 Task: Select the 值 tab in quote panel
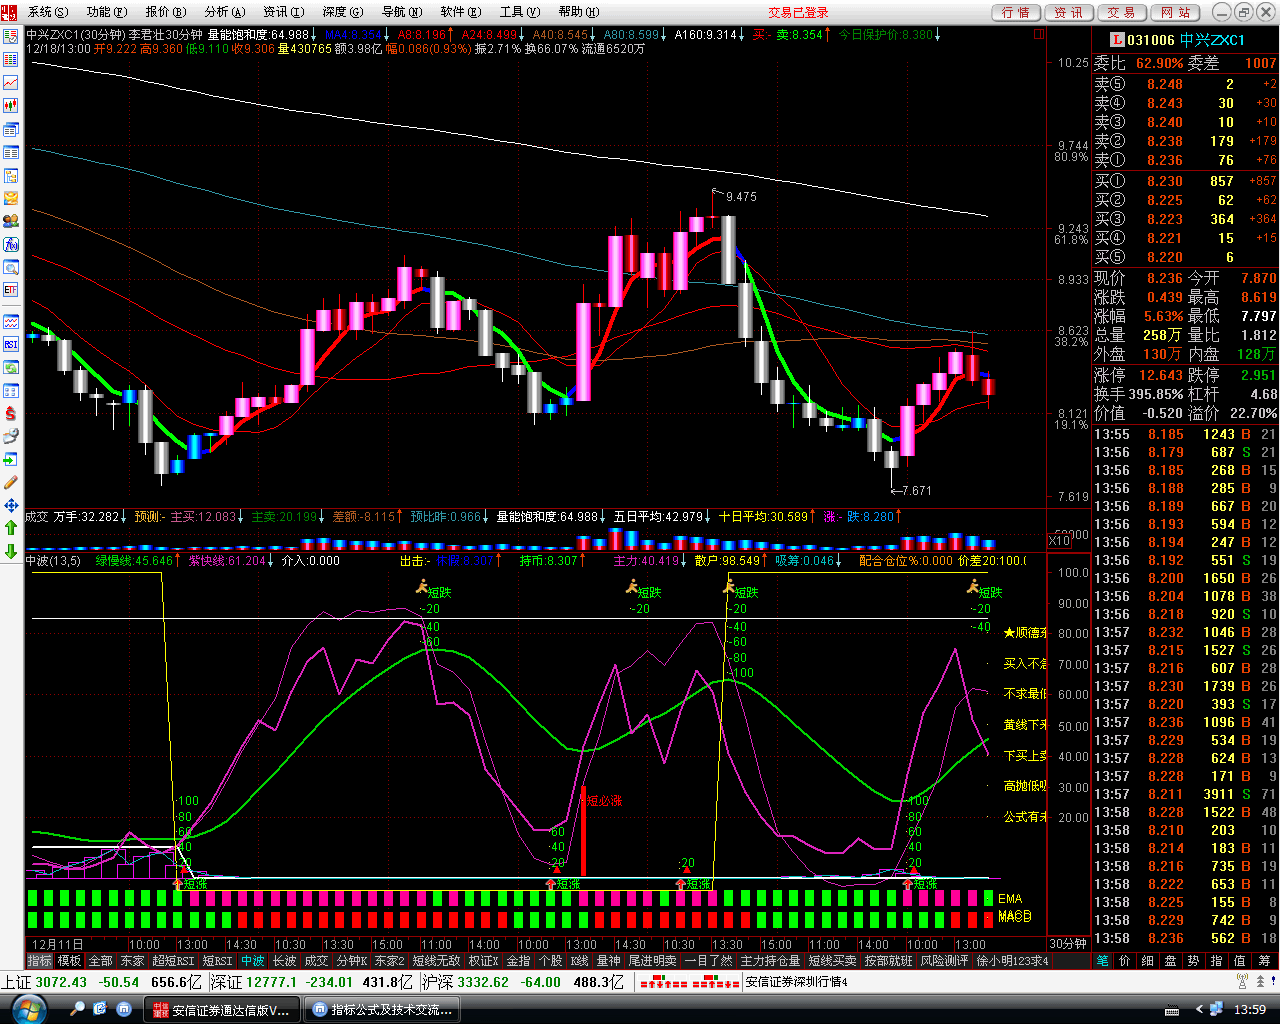[x=1240, y=961]
